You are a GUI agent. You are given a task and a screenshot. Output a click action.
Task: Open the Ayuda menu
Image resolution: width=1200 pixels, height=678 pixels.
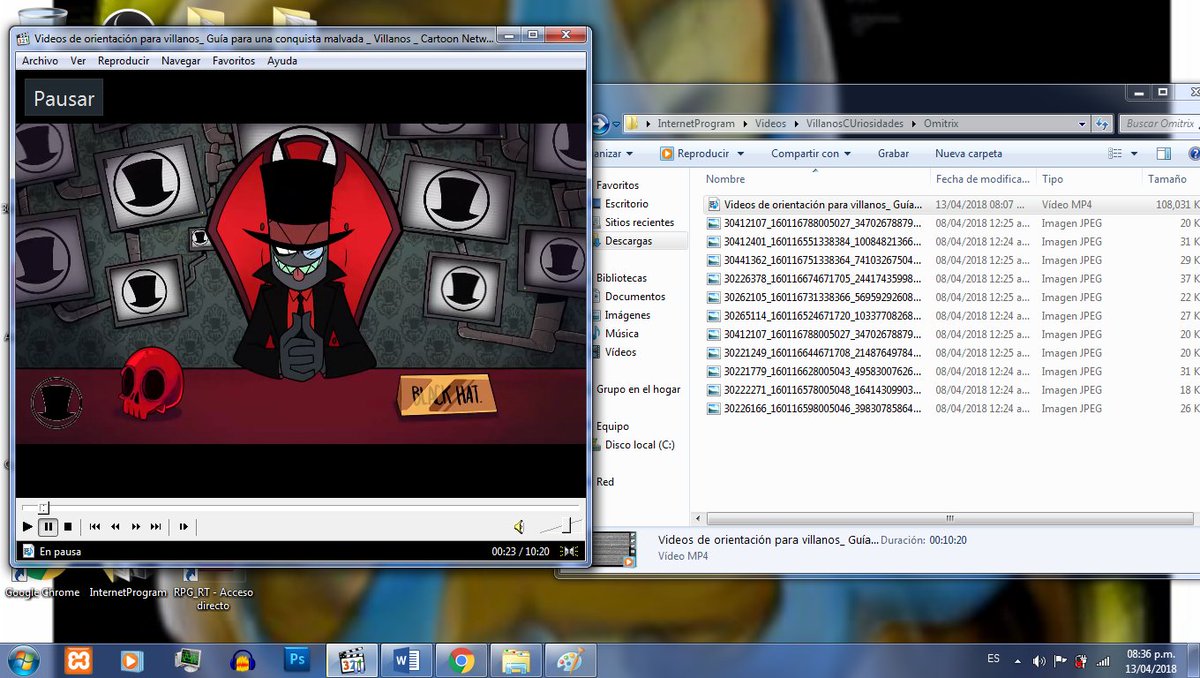coord(282,61)
